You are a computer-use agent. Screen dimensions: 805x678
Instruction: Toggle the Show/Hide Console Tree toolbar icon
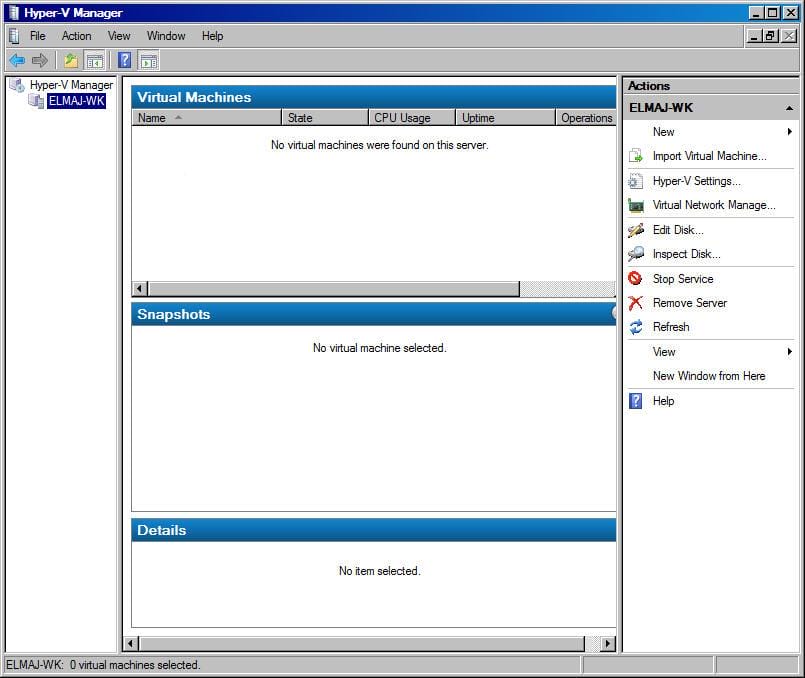pos(94,61)
